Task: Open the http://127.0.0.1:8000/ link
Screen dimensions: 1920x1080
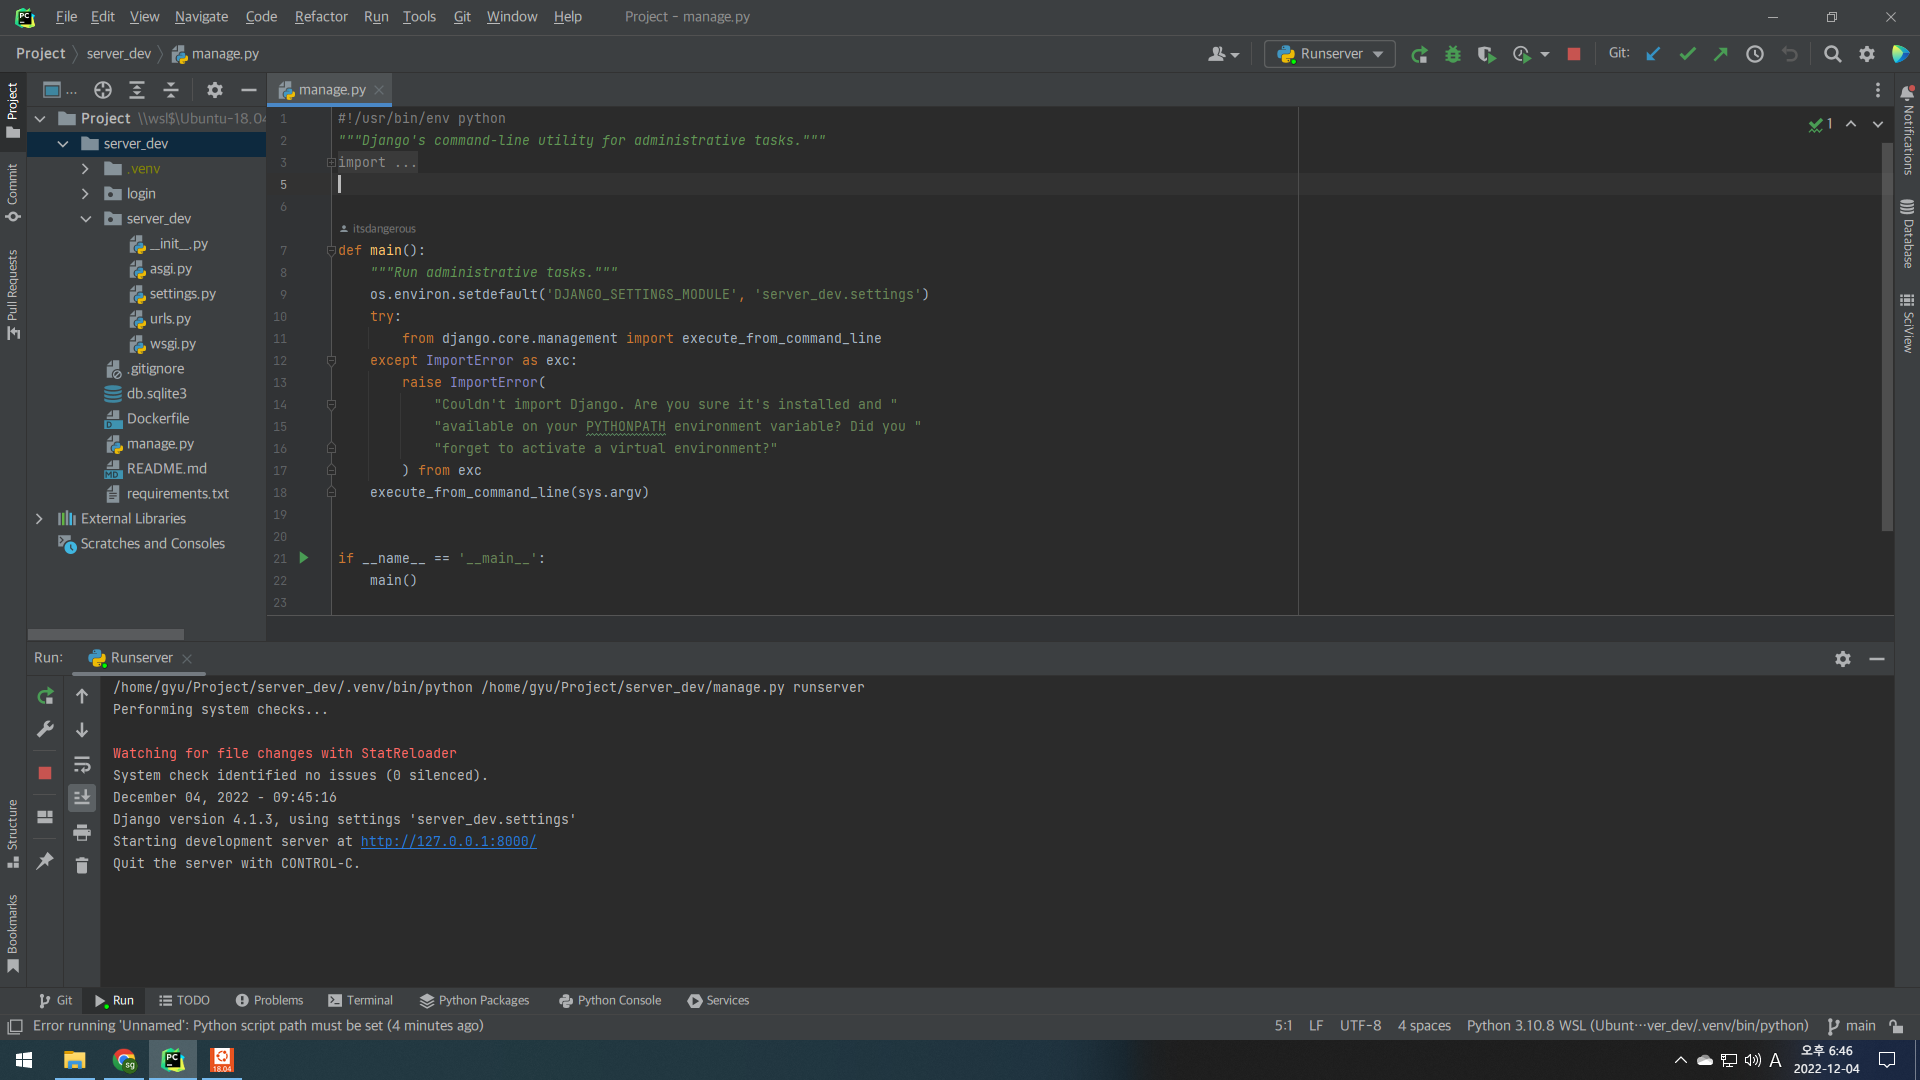Action: pyautogui.click(x=448, y=842)
